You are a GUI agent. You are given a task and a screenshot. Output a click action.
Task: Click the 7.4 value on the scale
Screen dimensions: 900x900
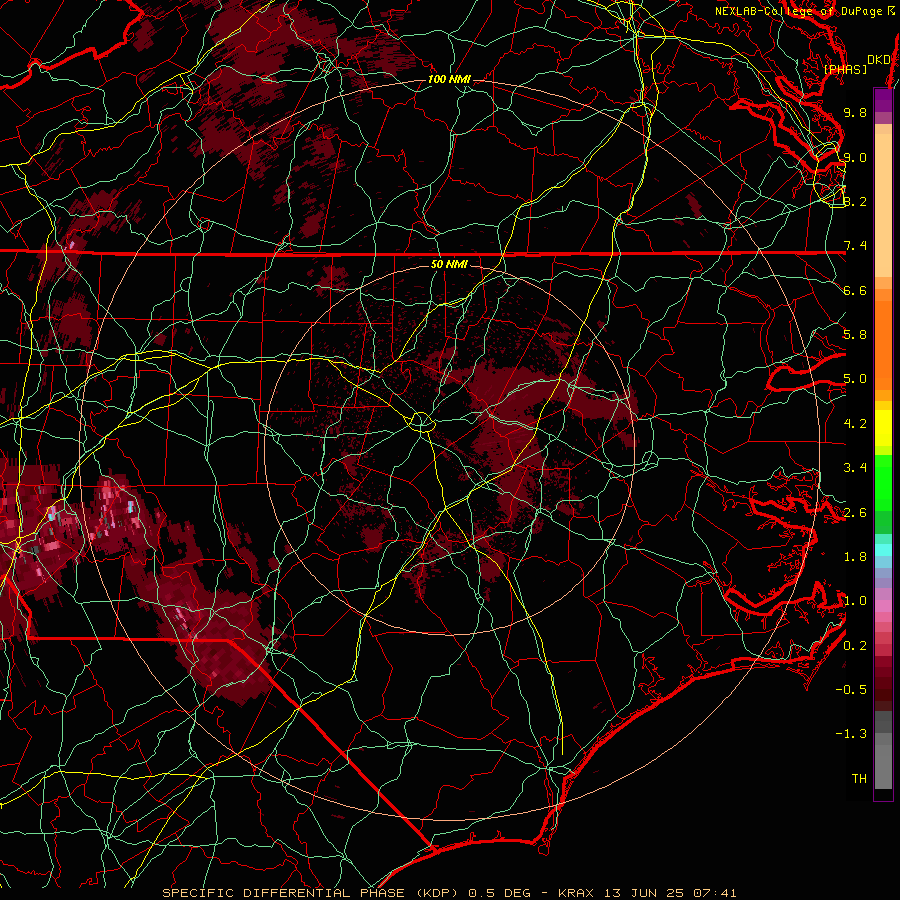point(855,246)
